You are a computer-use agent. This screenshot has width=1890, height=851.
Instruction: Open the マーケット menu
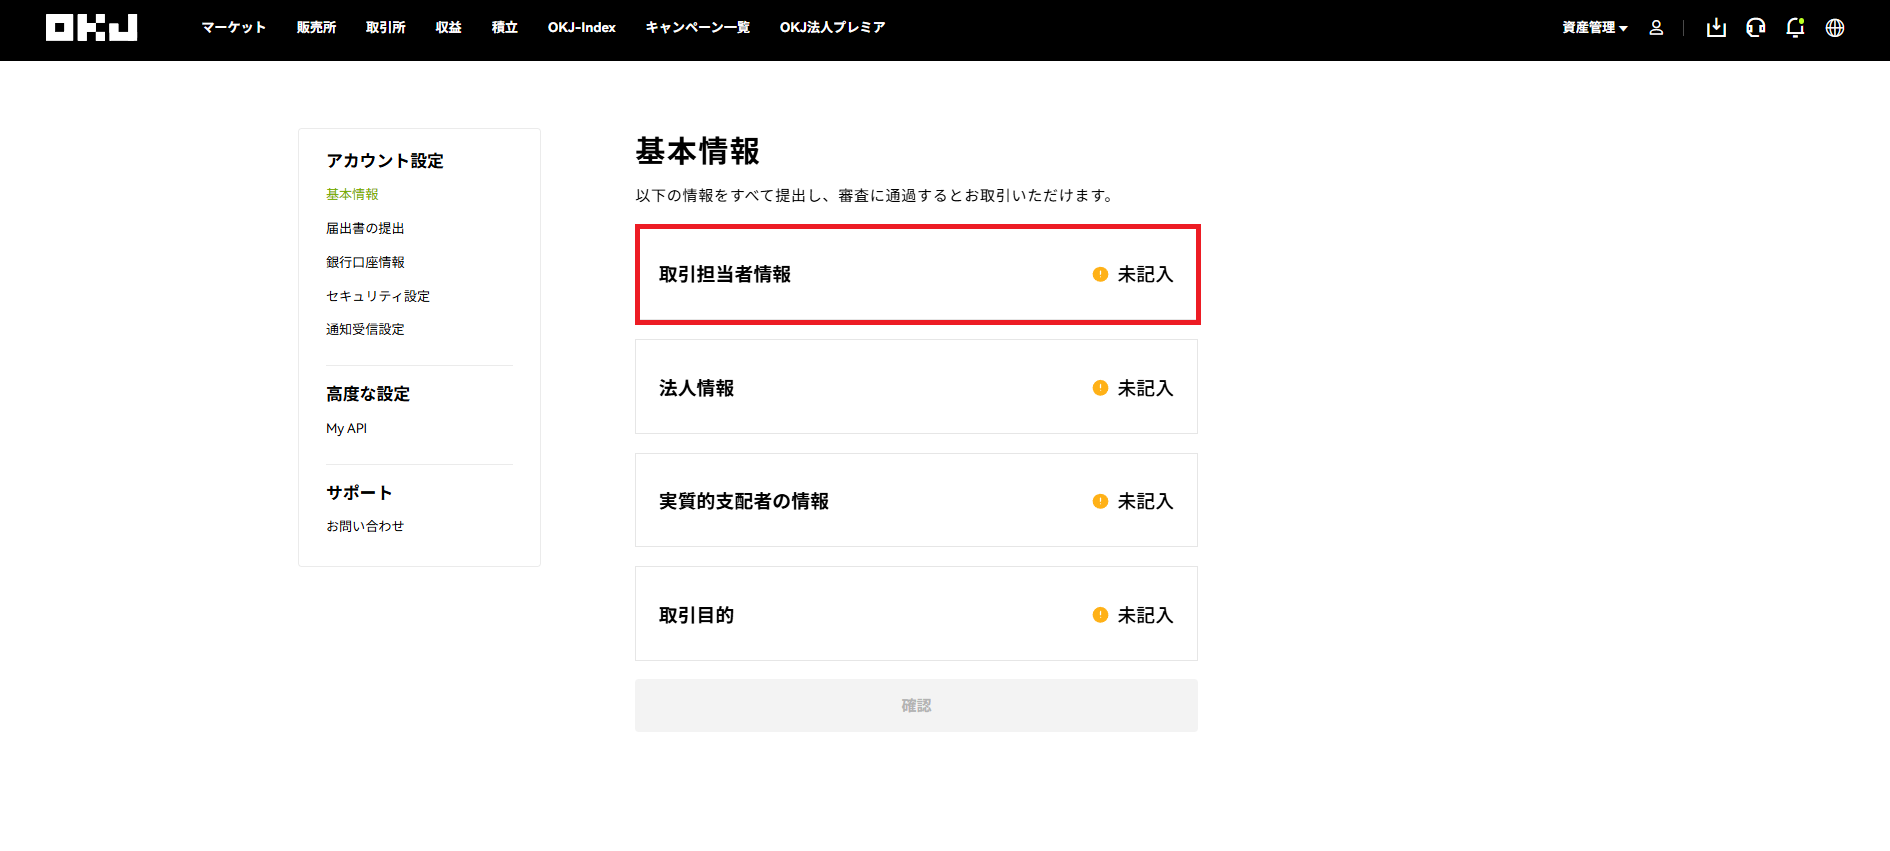click(234, 28)
